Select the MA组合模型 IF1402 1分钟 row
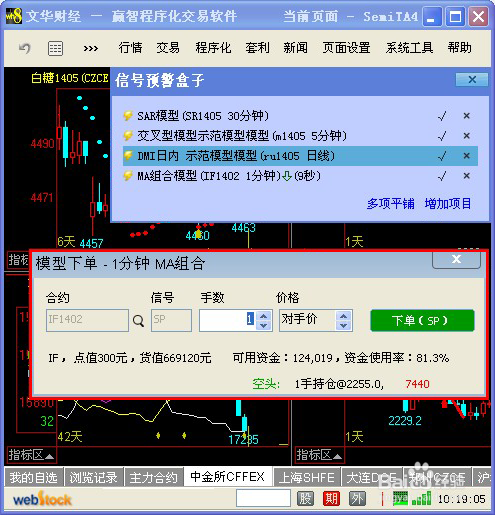The height and width of the screenshot is (515, 495). 300,176
